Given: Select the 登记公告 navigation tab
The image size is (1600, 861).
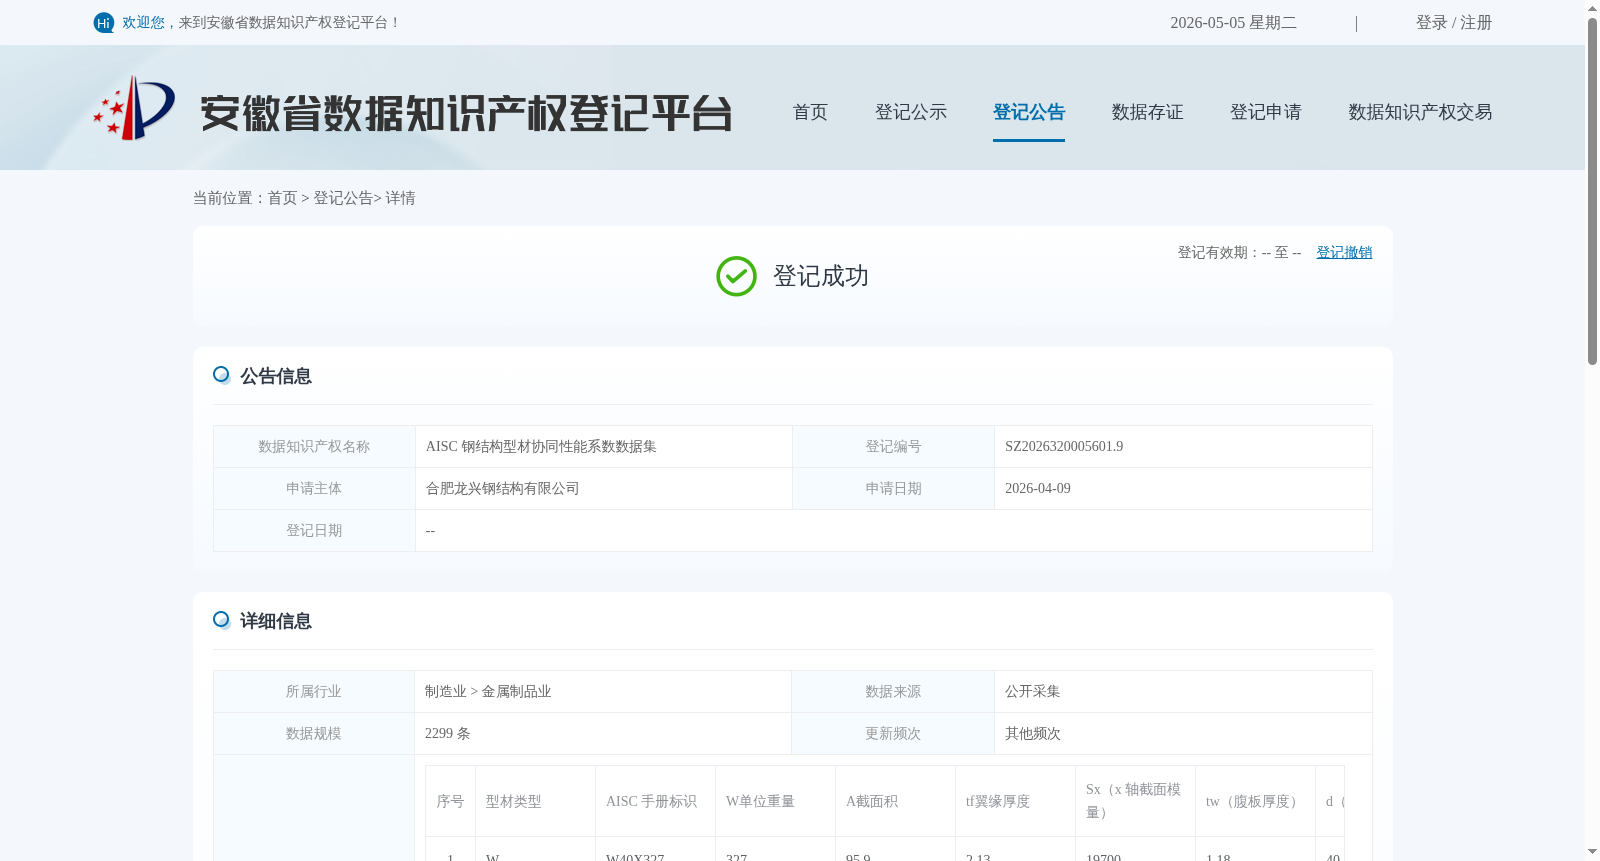Looking at the screenshot, I should tap(1029, 112).
